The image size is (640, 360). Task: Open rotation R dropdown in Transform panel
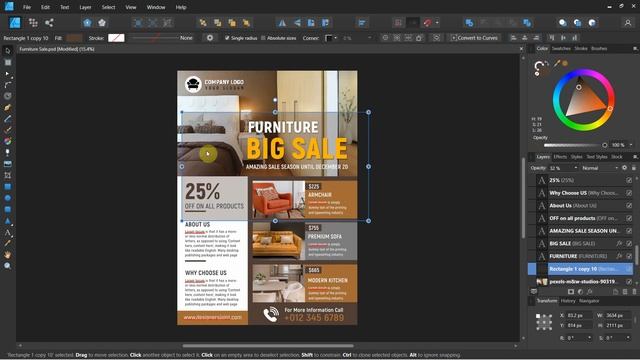click(x=589, y=338)
